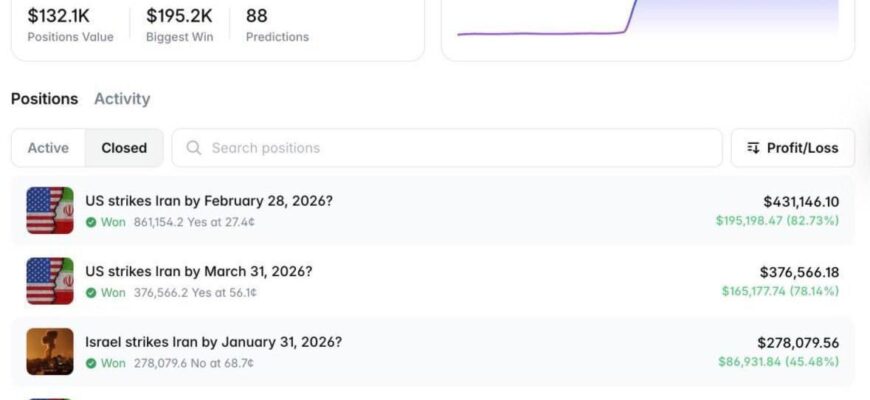
Task: Click green Won checkmark for March 31 market
Action: point(91,292)
